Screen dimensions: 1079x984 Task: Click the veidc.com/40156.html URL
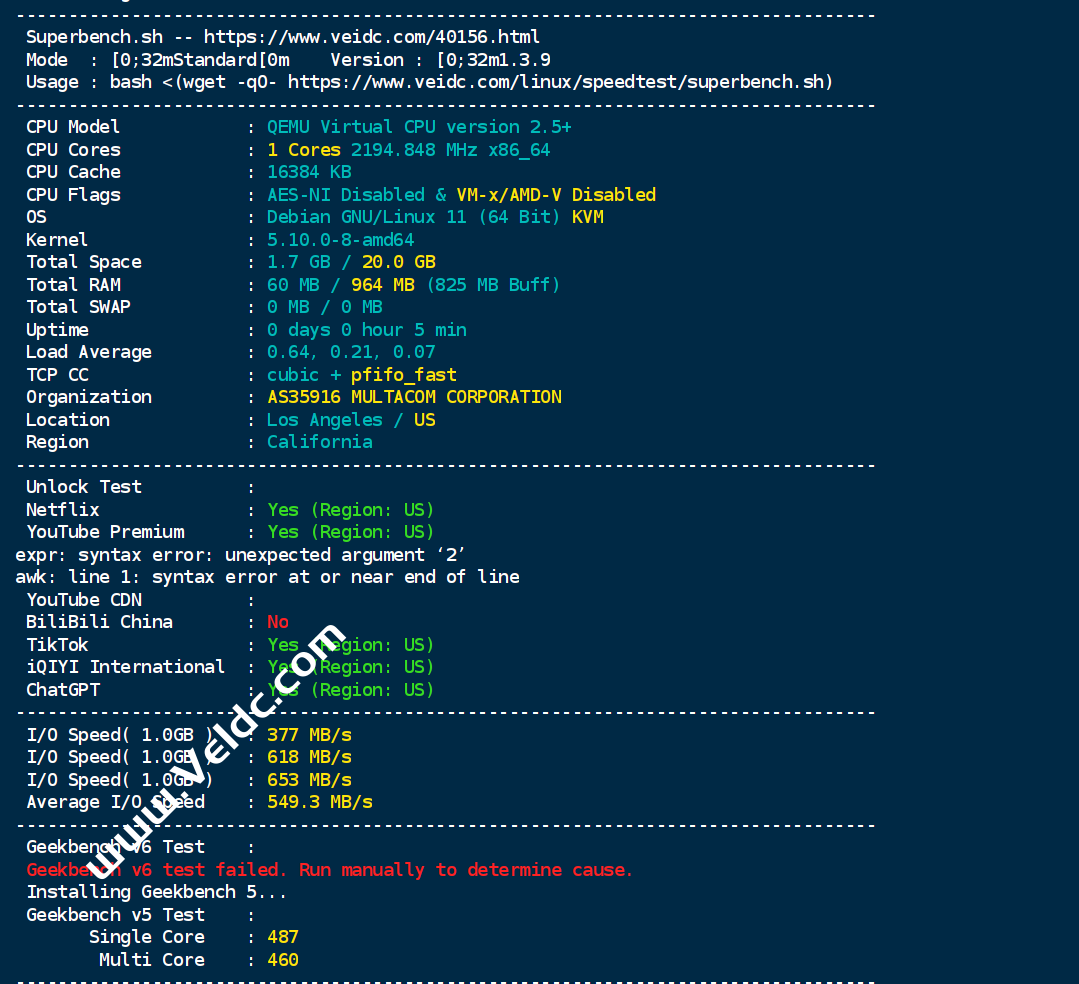(371, 37)
